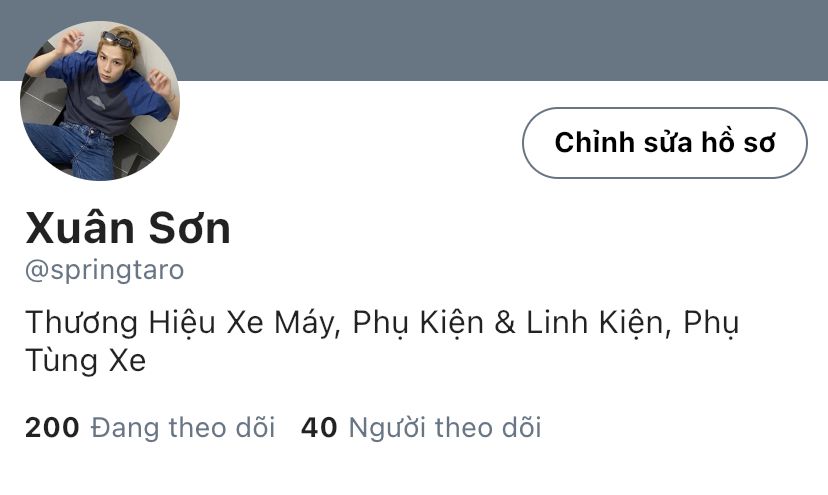
Task: Click the ampersand symbol in the bio
Action: pos(505,323)
